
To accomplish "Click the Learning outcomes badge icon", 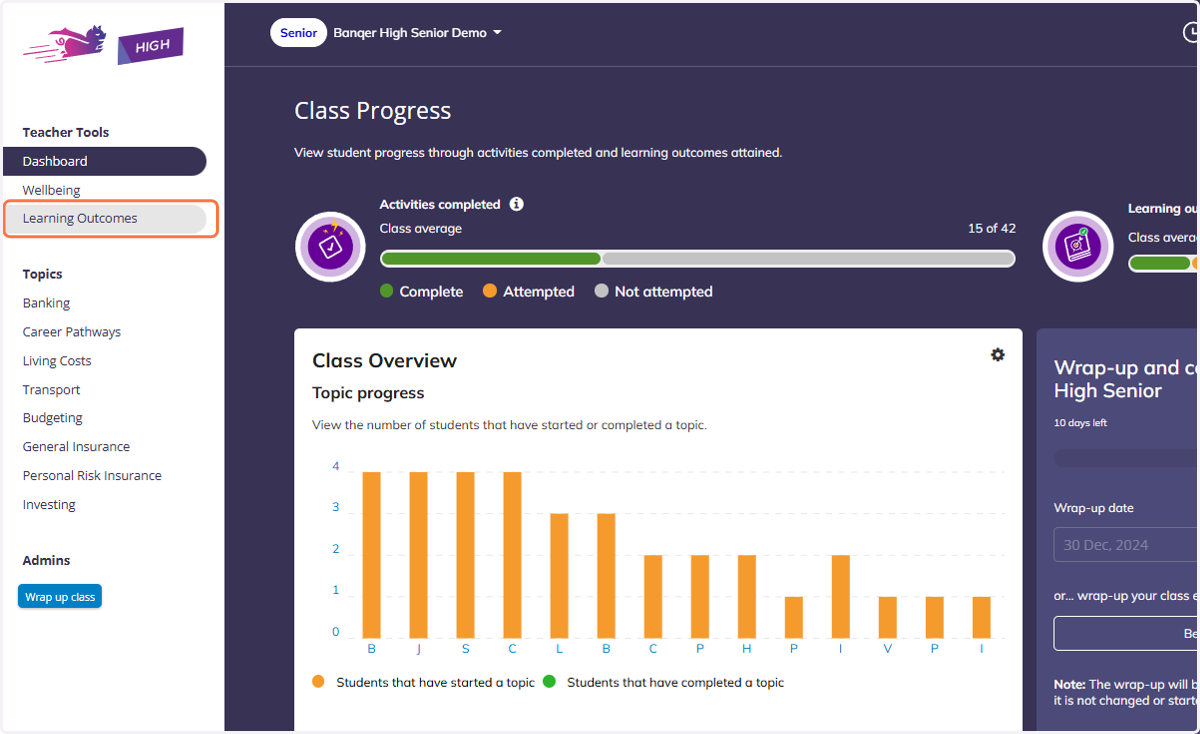I will 1077,246.
